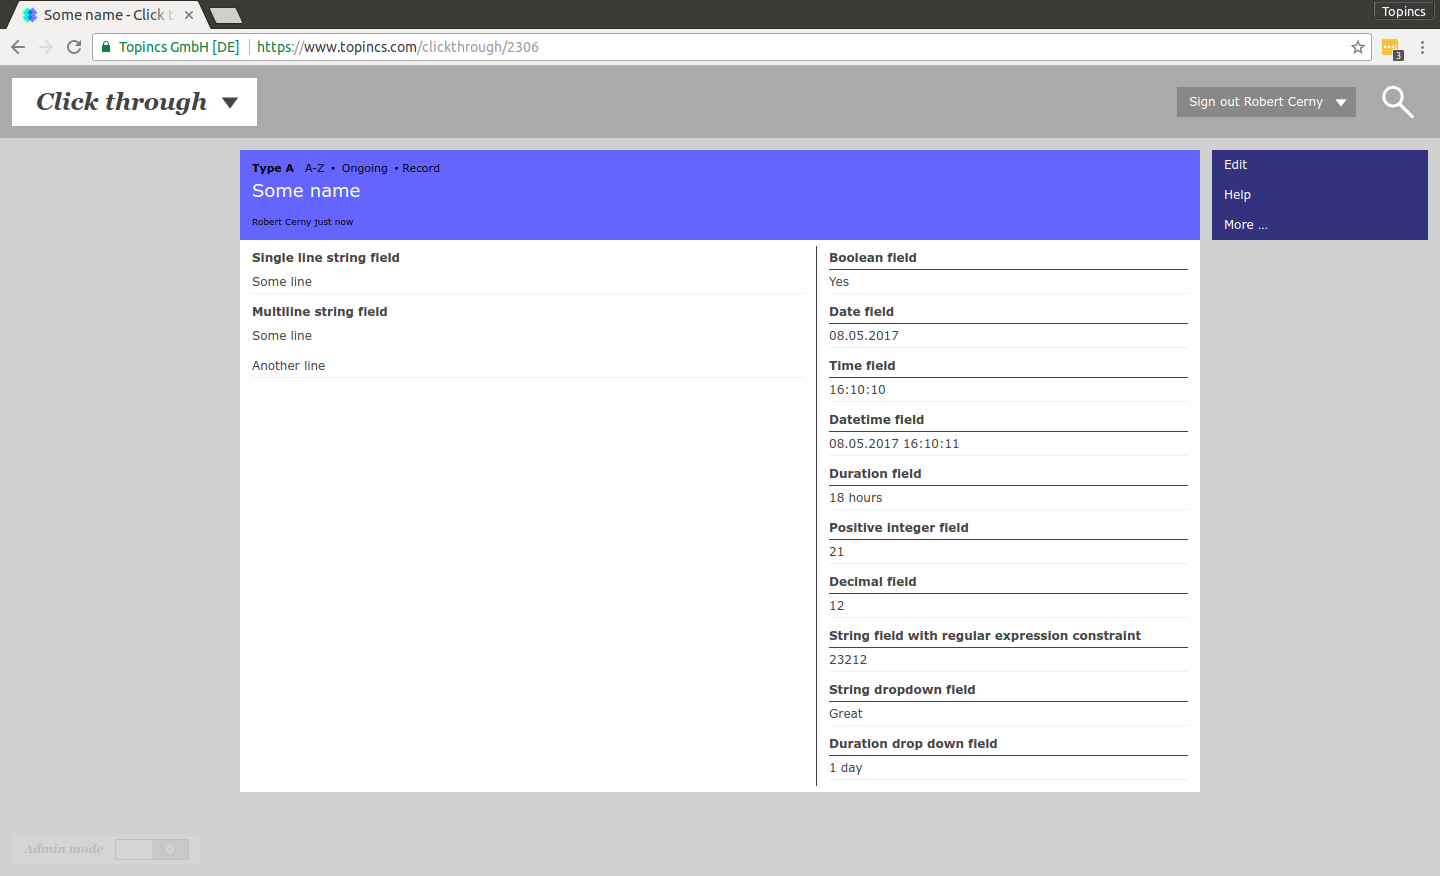Open the Chrome three-dot menu
Image resolution: width=1440 pixels, height=876 pixels.
click(1422, 47)
